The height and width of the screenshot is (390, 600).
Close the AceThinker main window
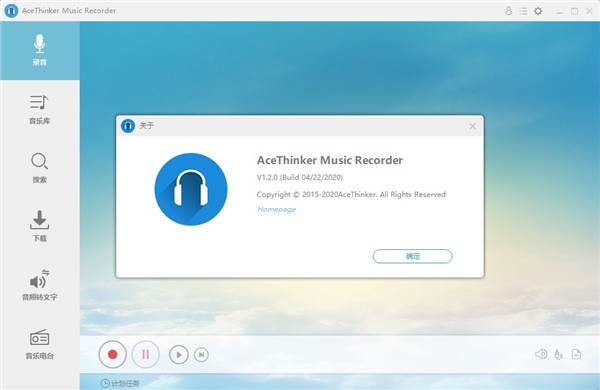pyautogui.click(x=589, y=11)
